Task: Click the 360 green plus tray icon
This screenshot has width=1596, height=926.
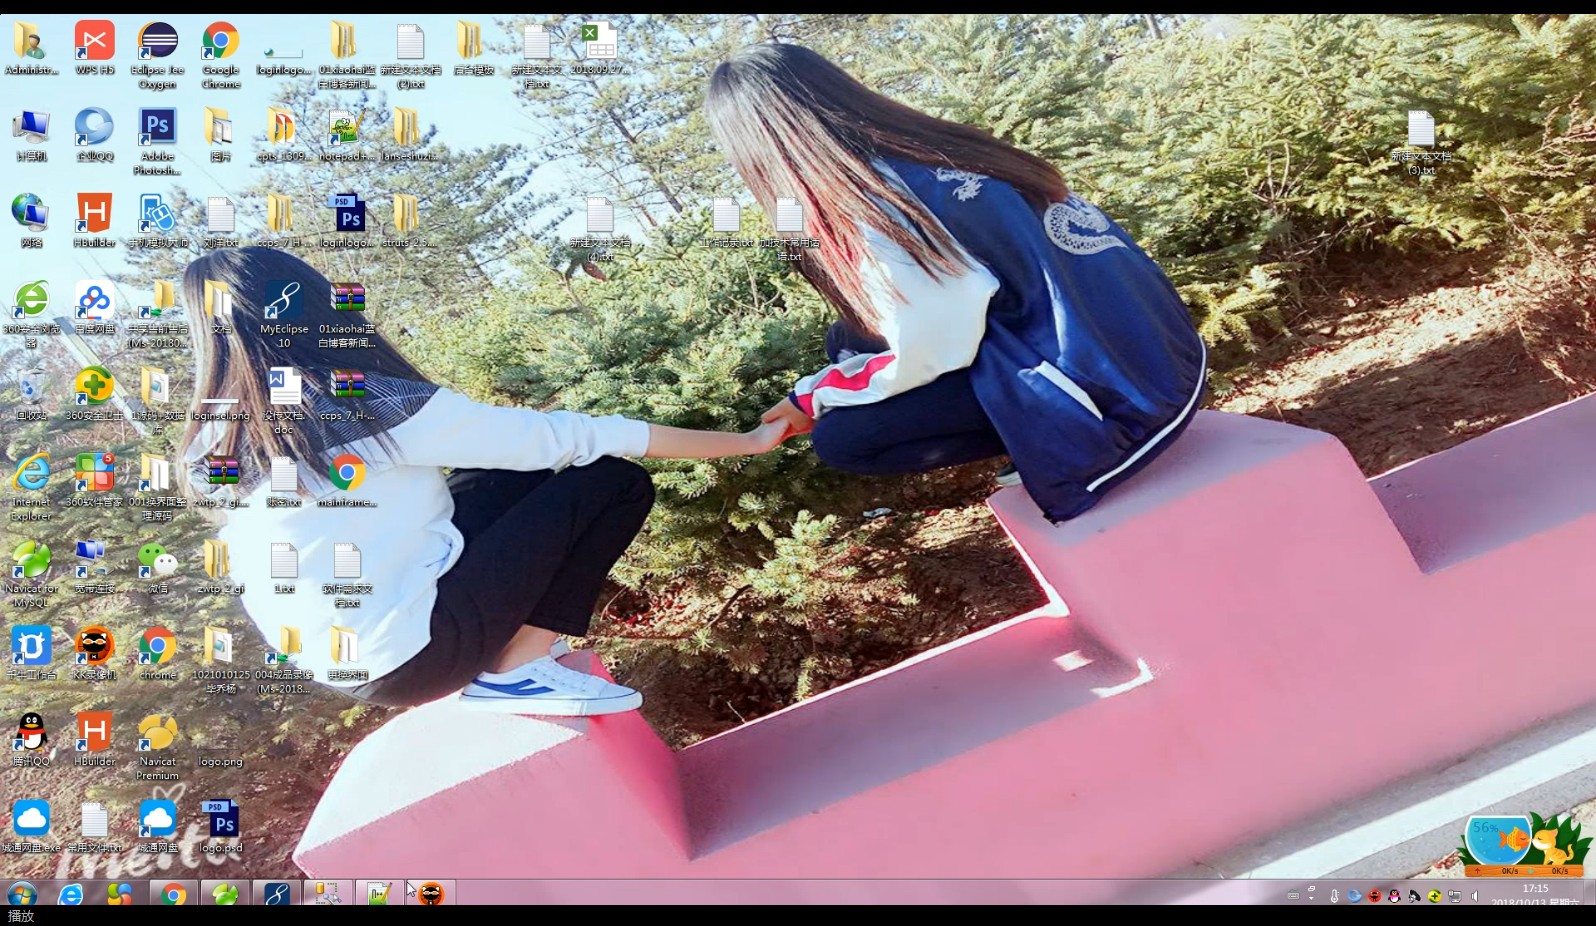Action: (x=1435, y=896)
